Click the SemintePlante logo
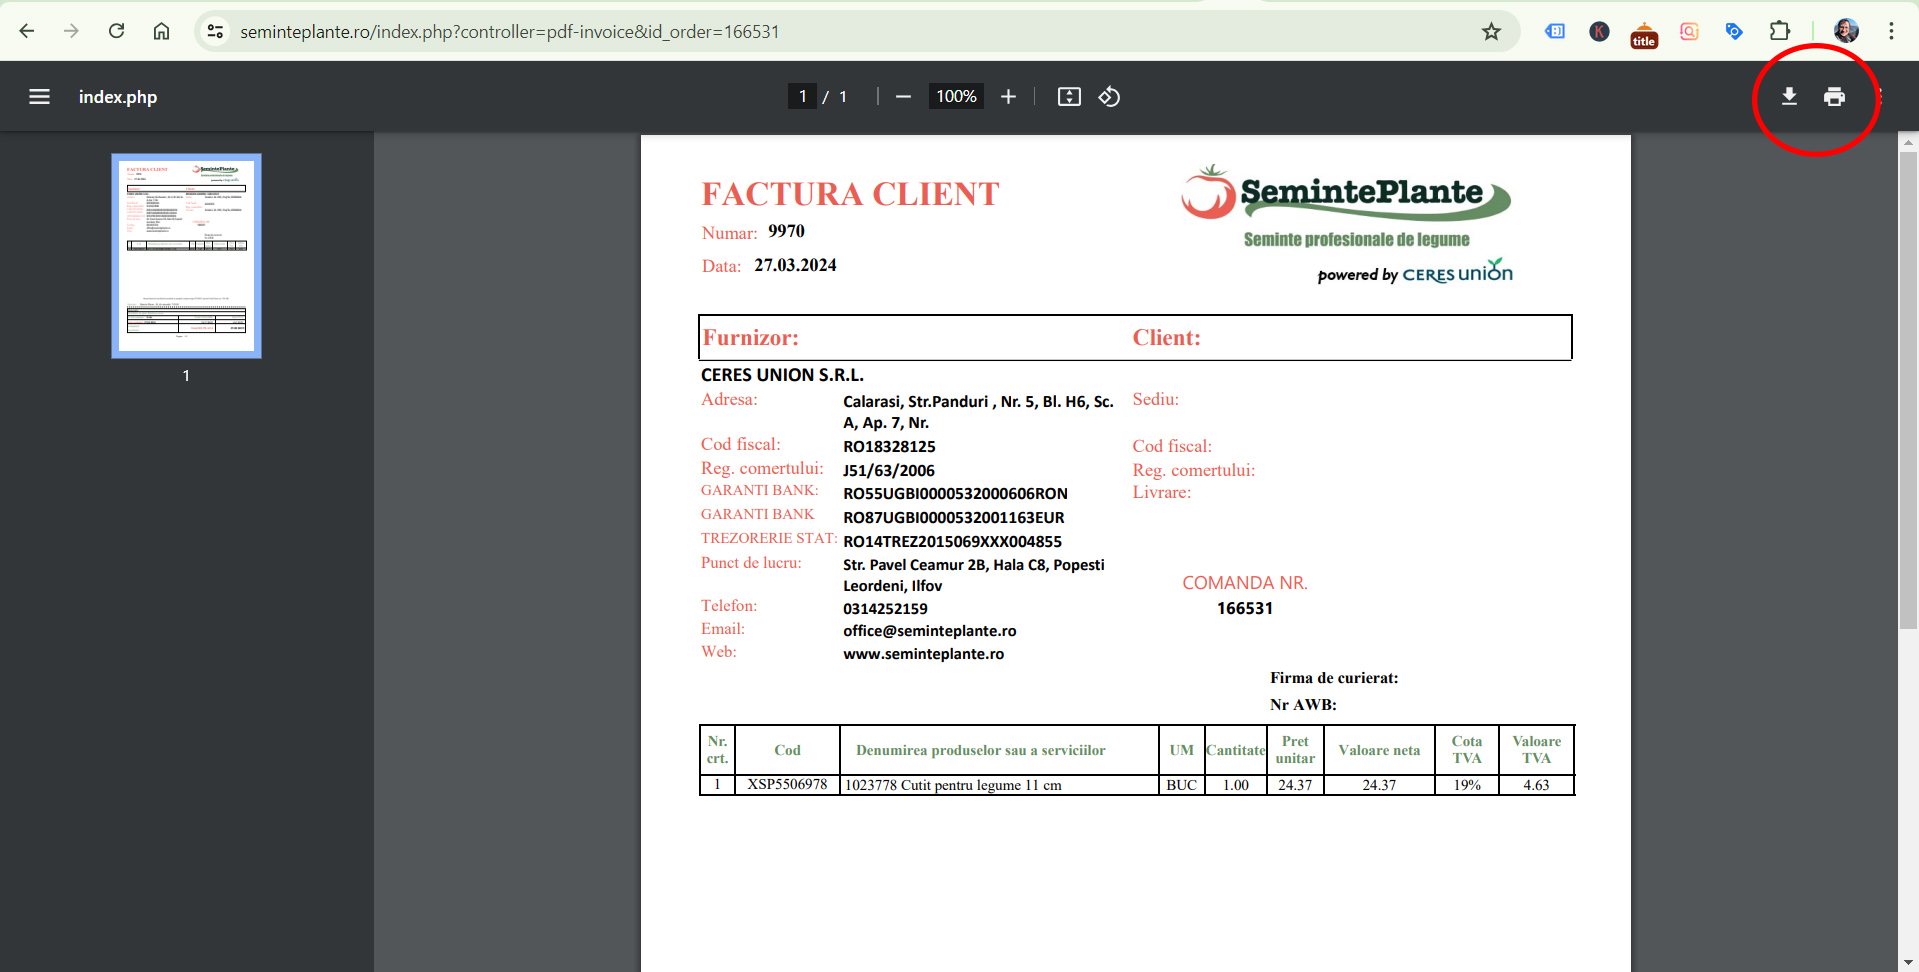 click(x=1346, y=207)
